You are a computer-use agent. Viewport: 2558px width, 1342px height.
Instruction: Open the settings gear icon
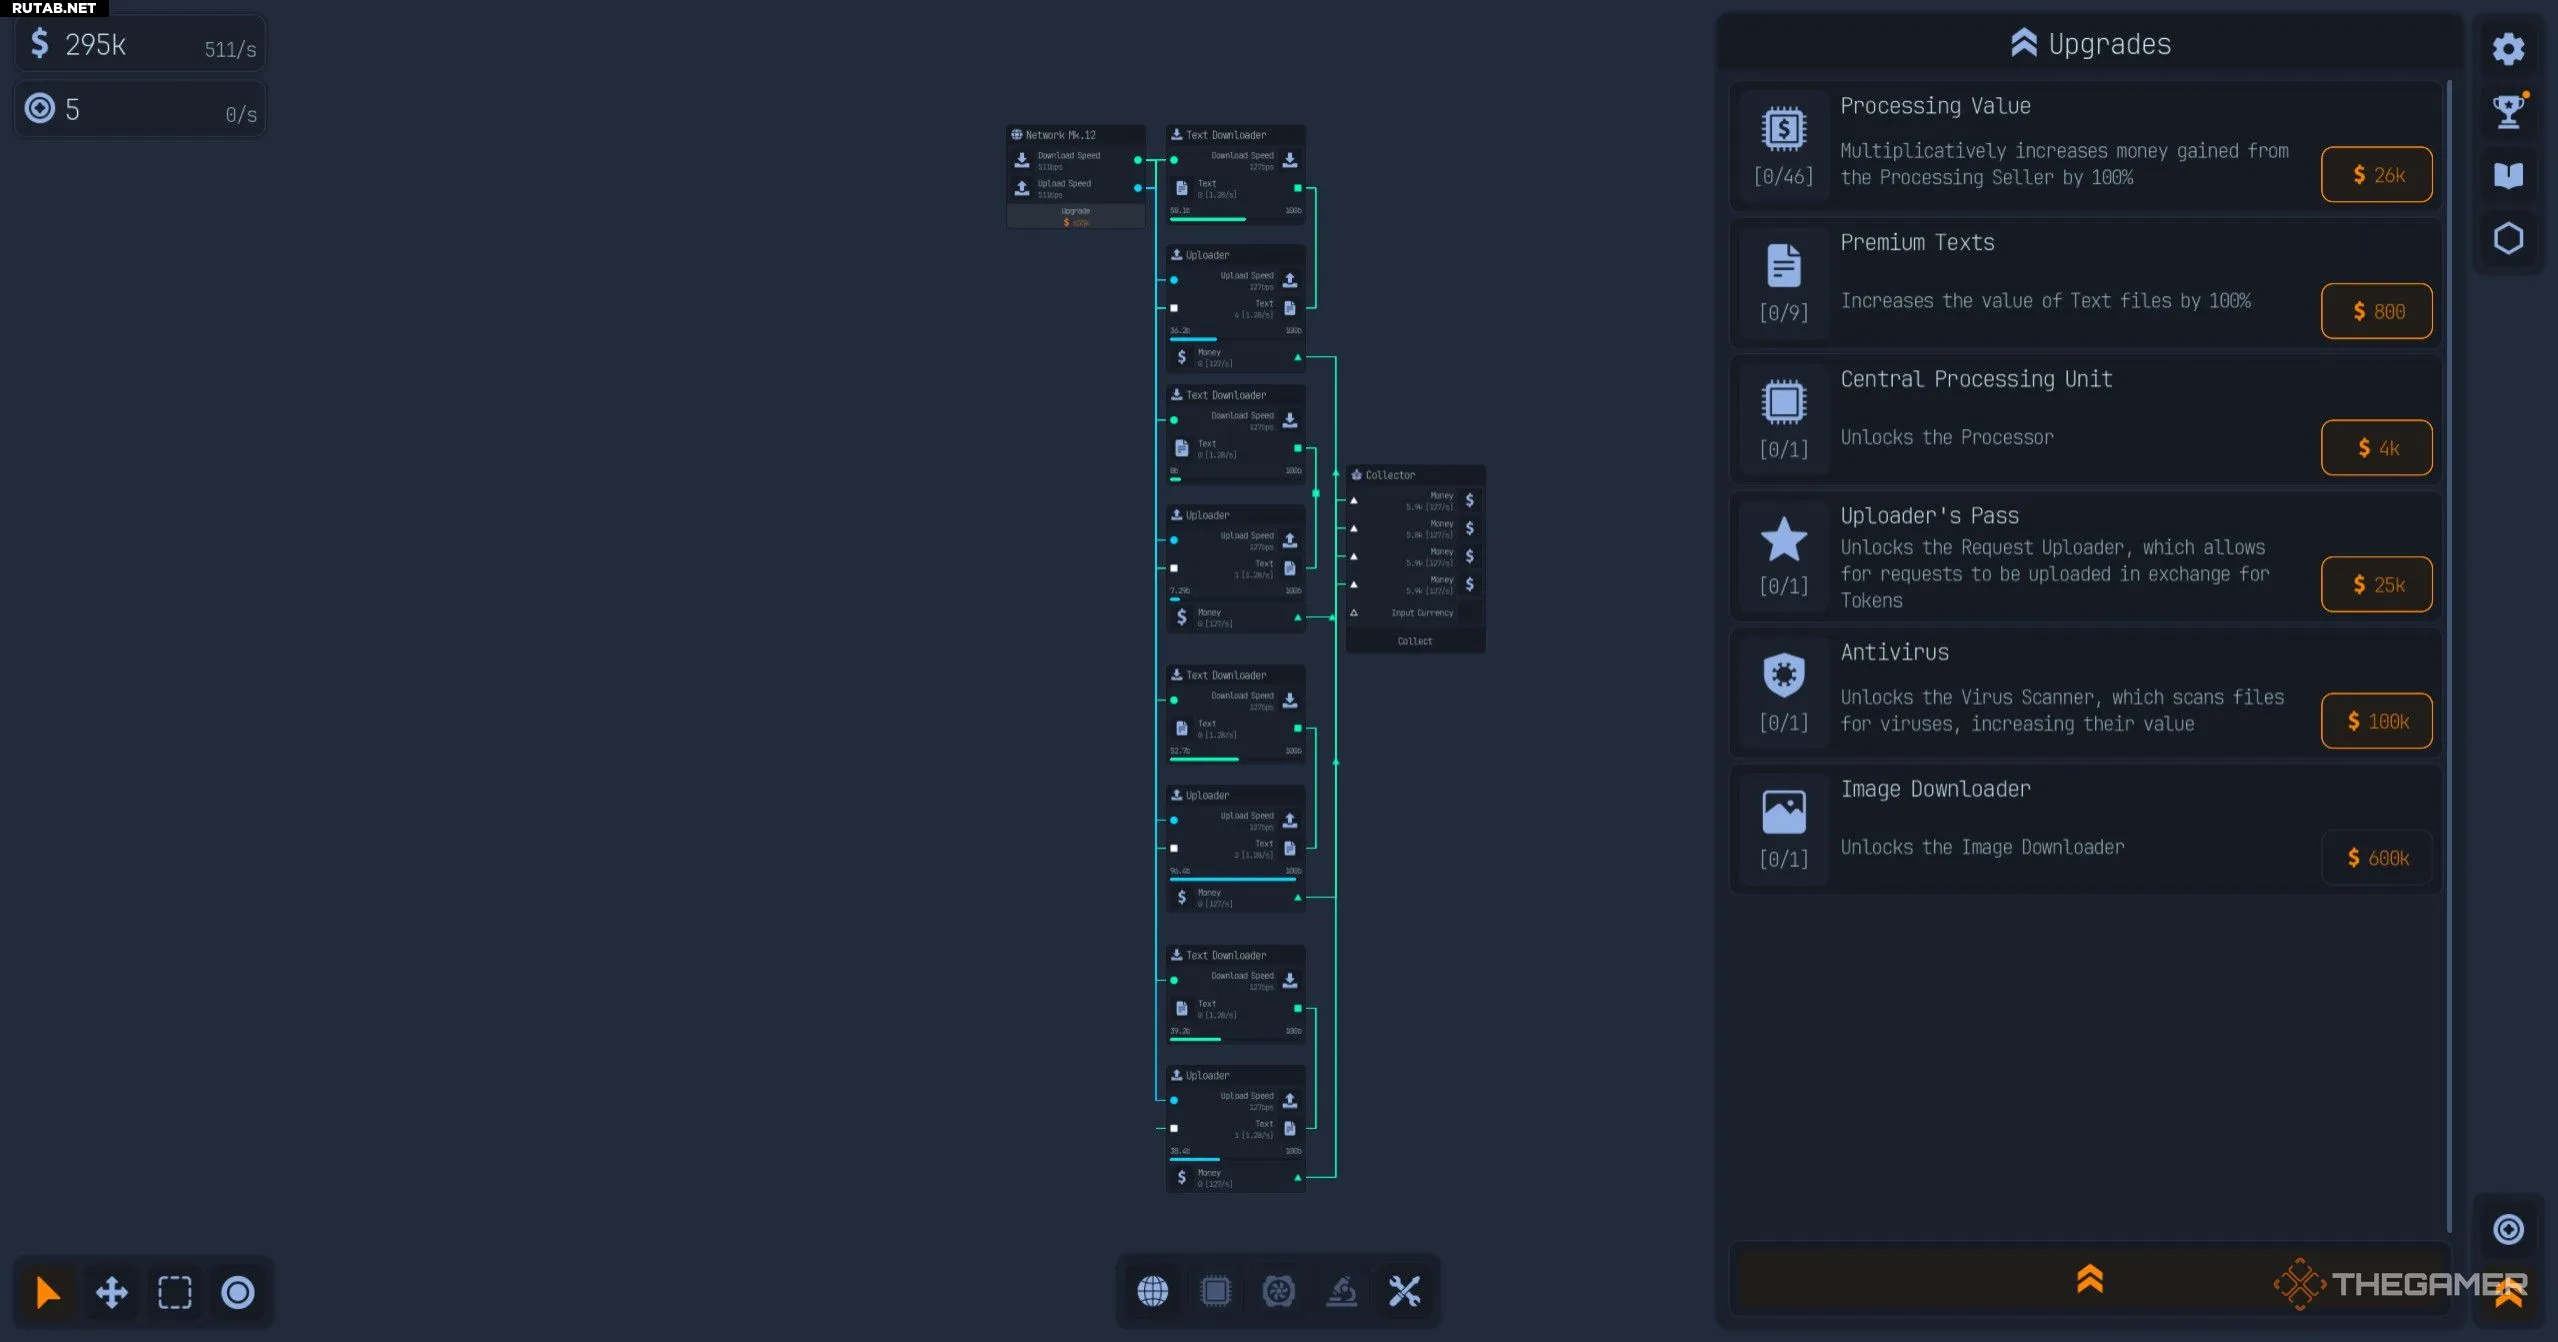pyautogui.click(x=2507, y=49)
